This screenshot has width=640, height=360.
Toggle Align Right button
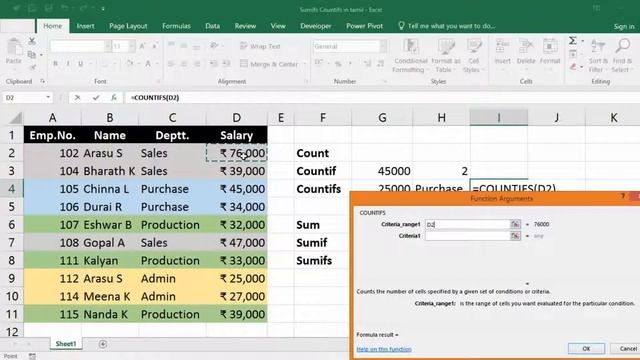[197, 64]
